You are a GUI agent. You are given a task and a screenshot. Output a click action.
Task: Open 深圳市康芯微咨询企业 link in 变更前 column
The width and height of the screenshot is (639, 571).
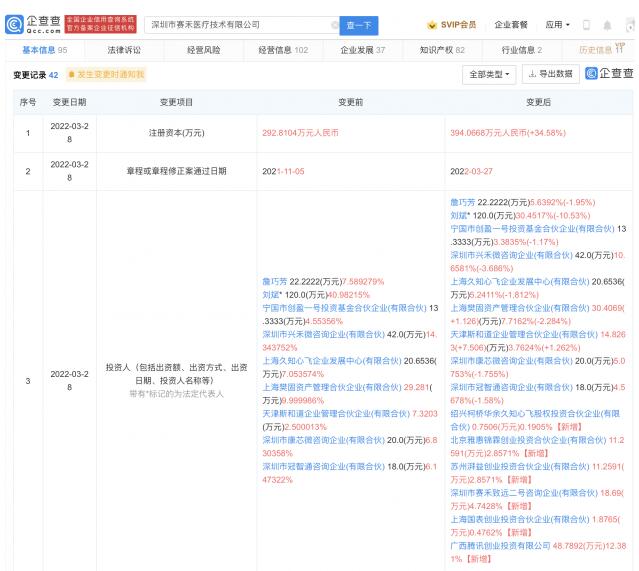pos(324,440)
